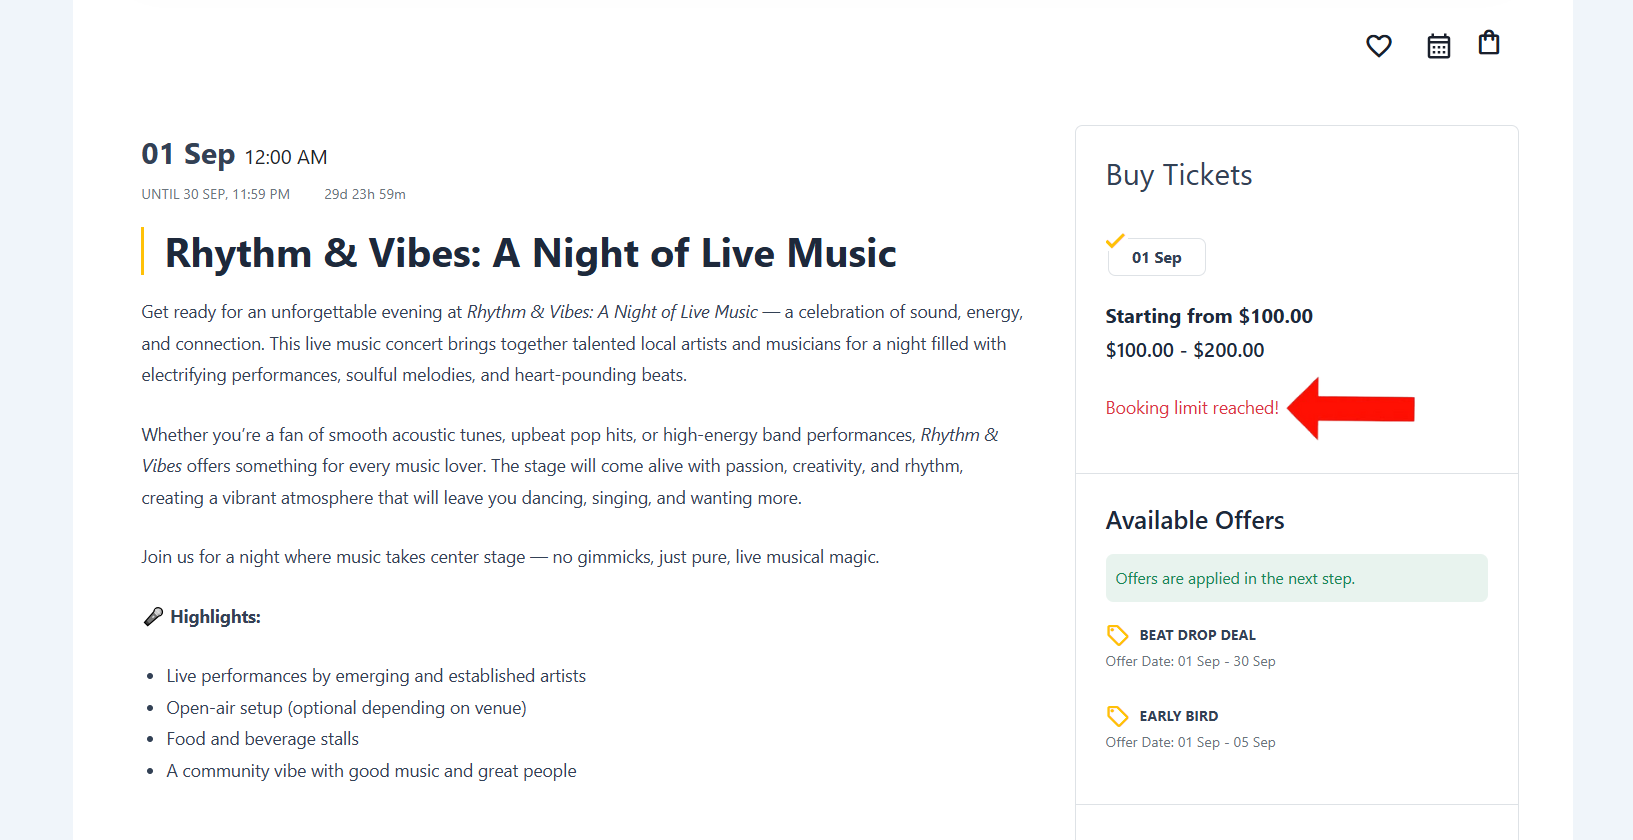Select the 01 Sep date option
The width and height of the screenshot is (1633, 840).
pos(1157,257)
